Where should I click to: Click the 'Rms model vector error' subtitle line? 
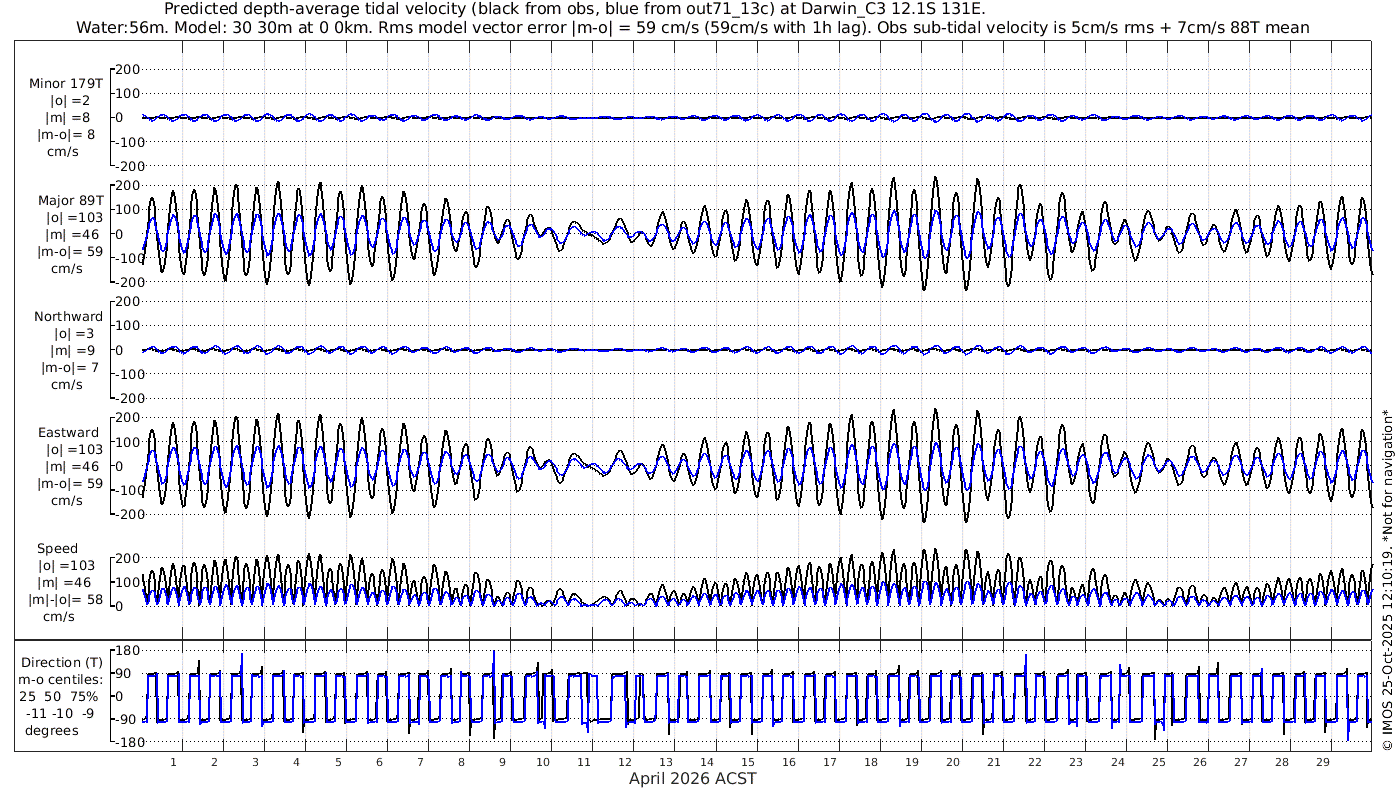tap(692, 27)
